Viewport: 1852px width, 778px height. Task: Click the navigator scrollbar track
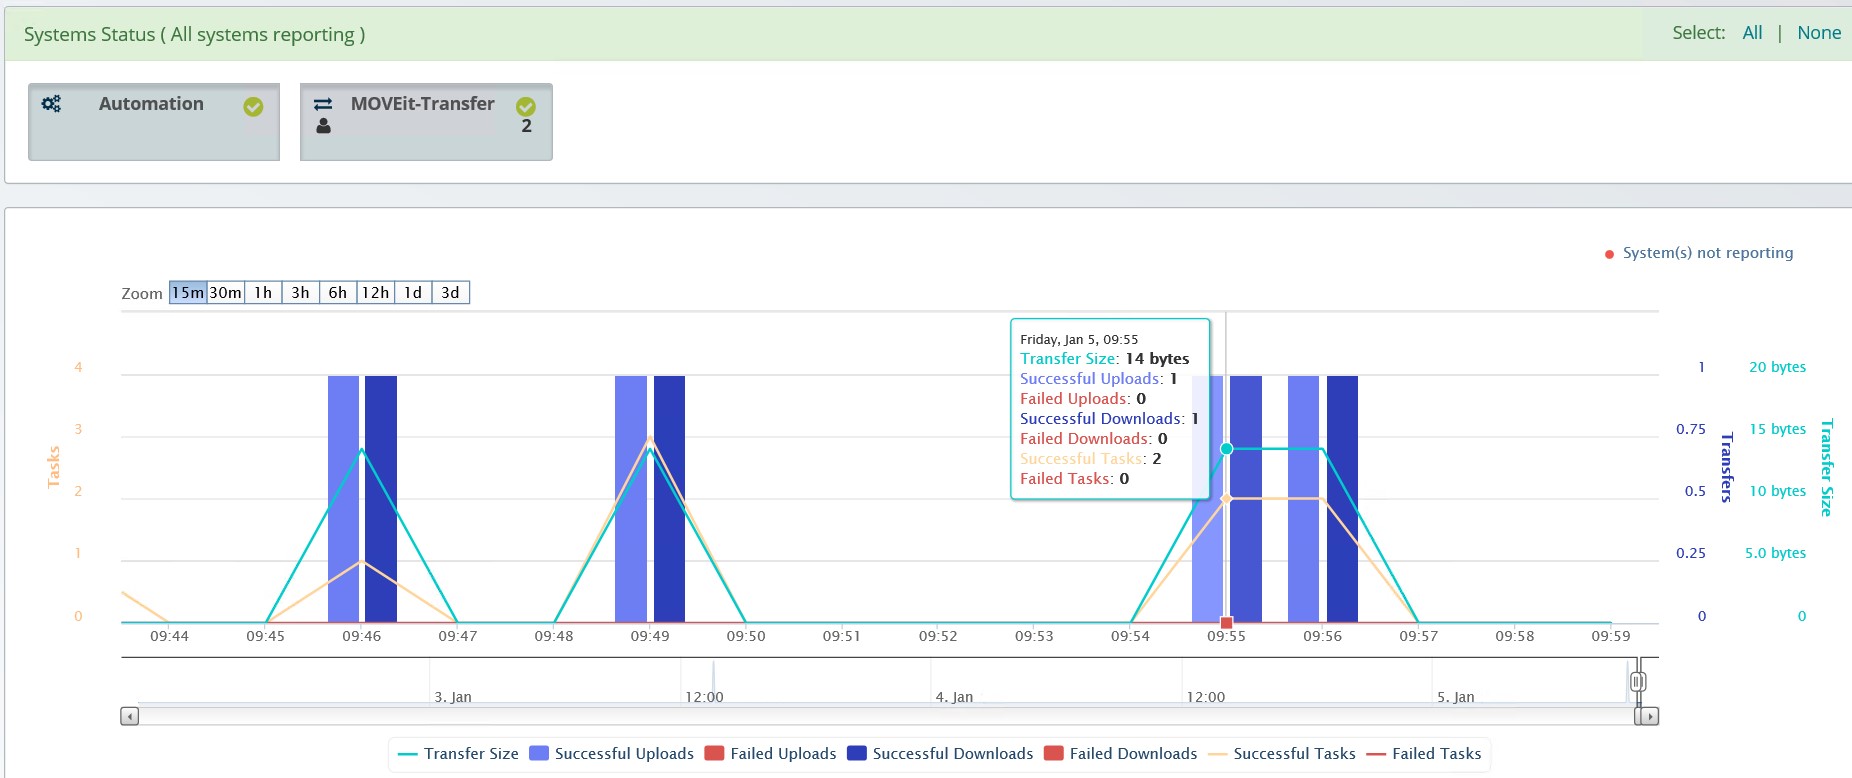886,716
